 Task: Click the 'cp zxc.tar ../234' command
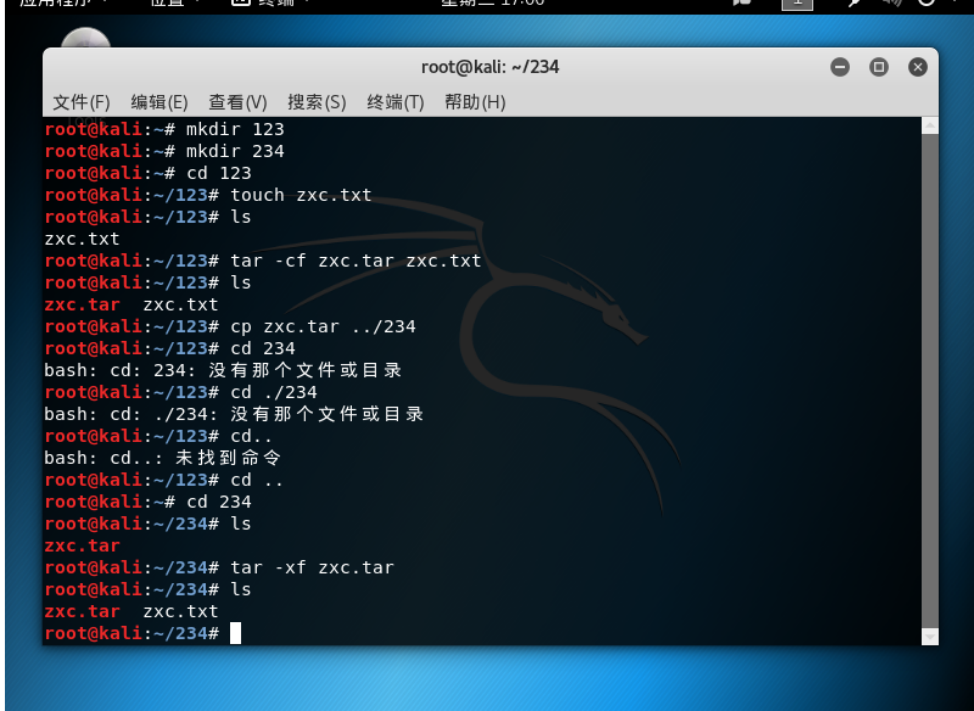pos(323,327)
